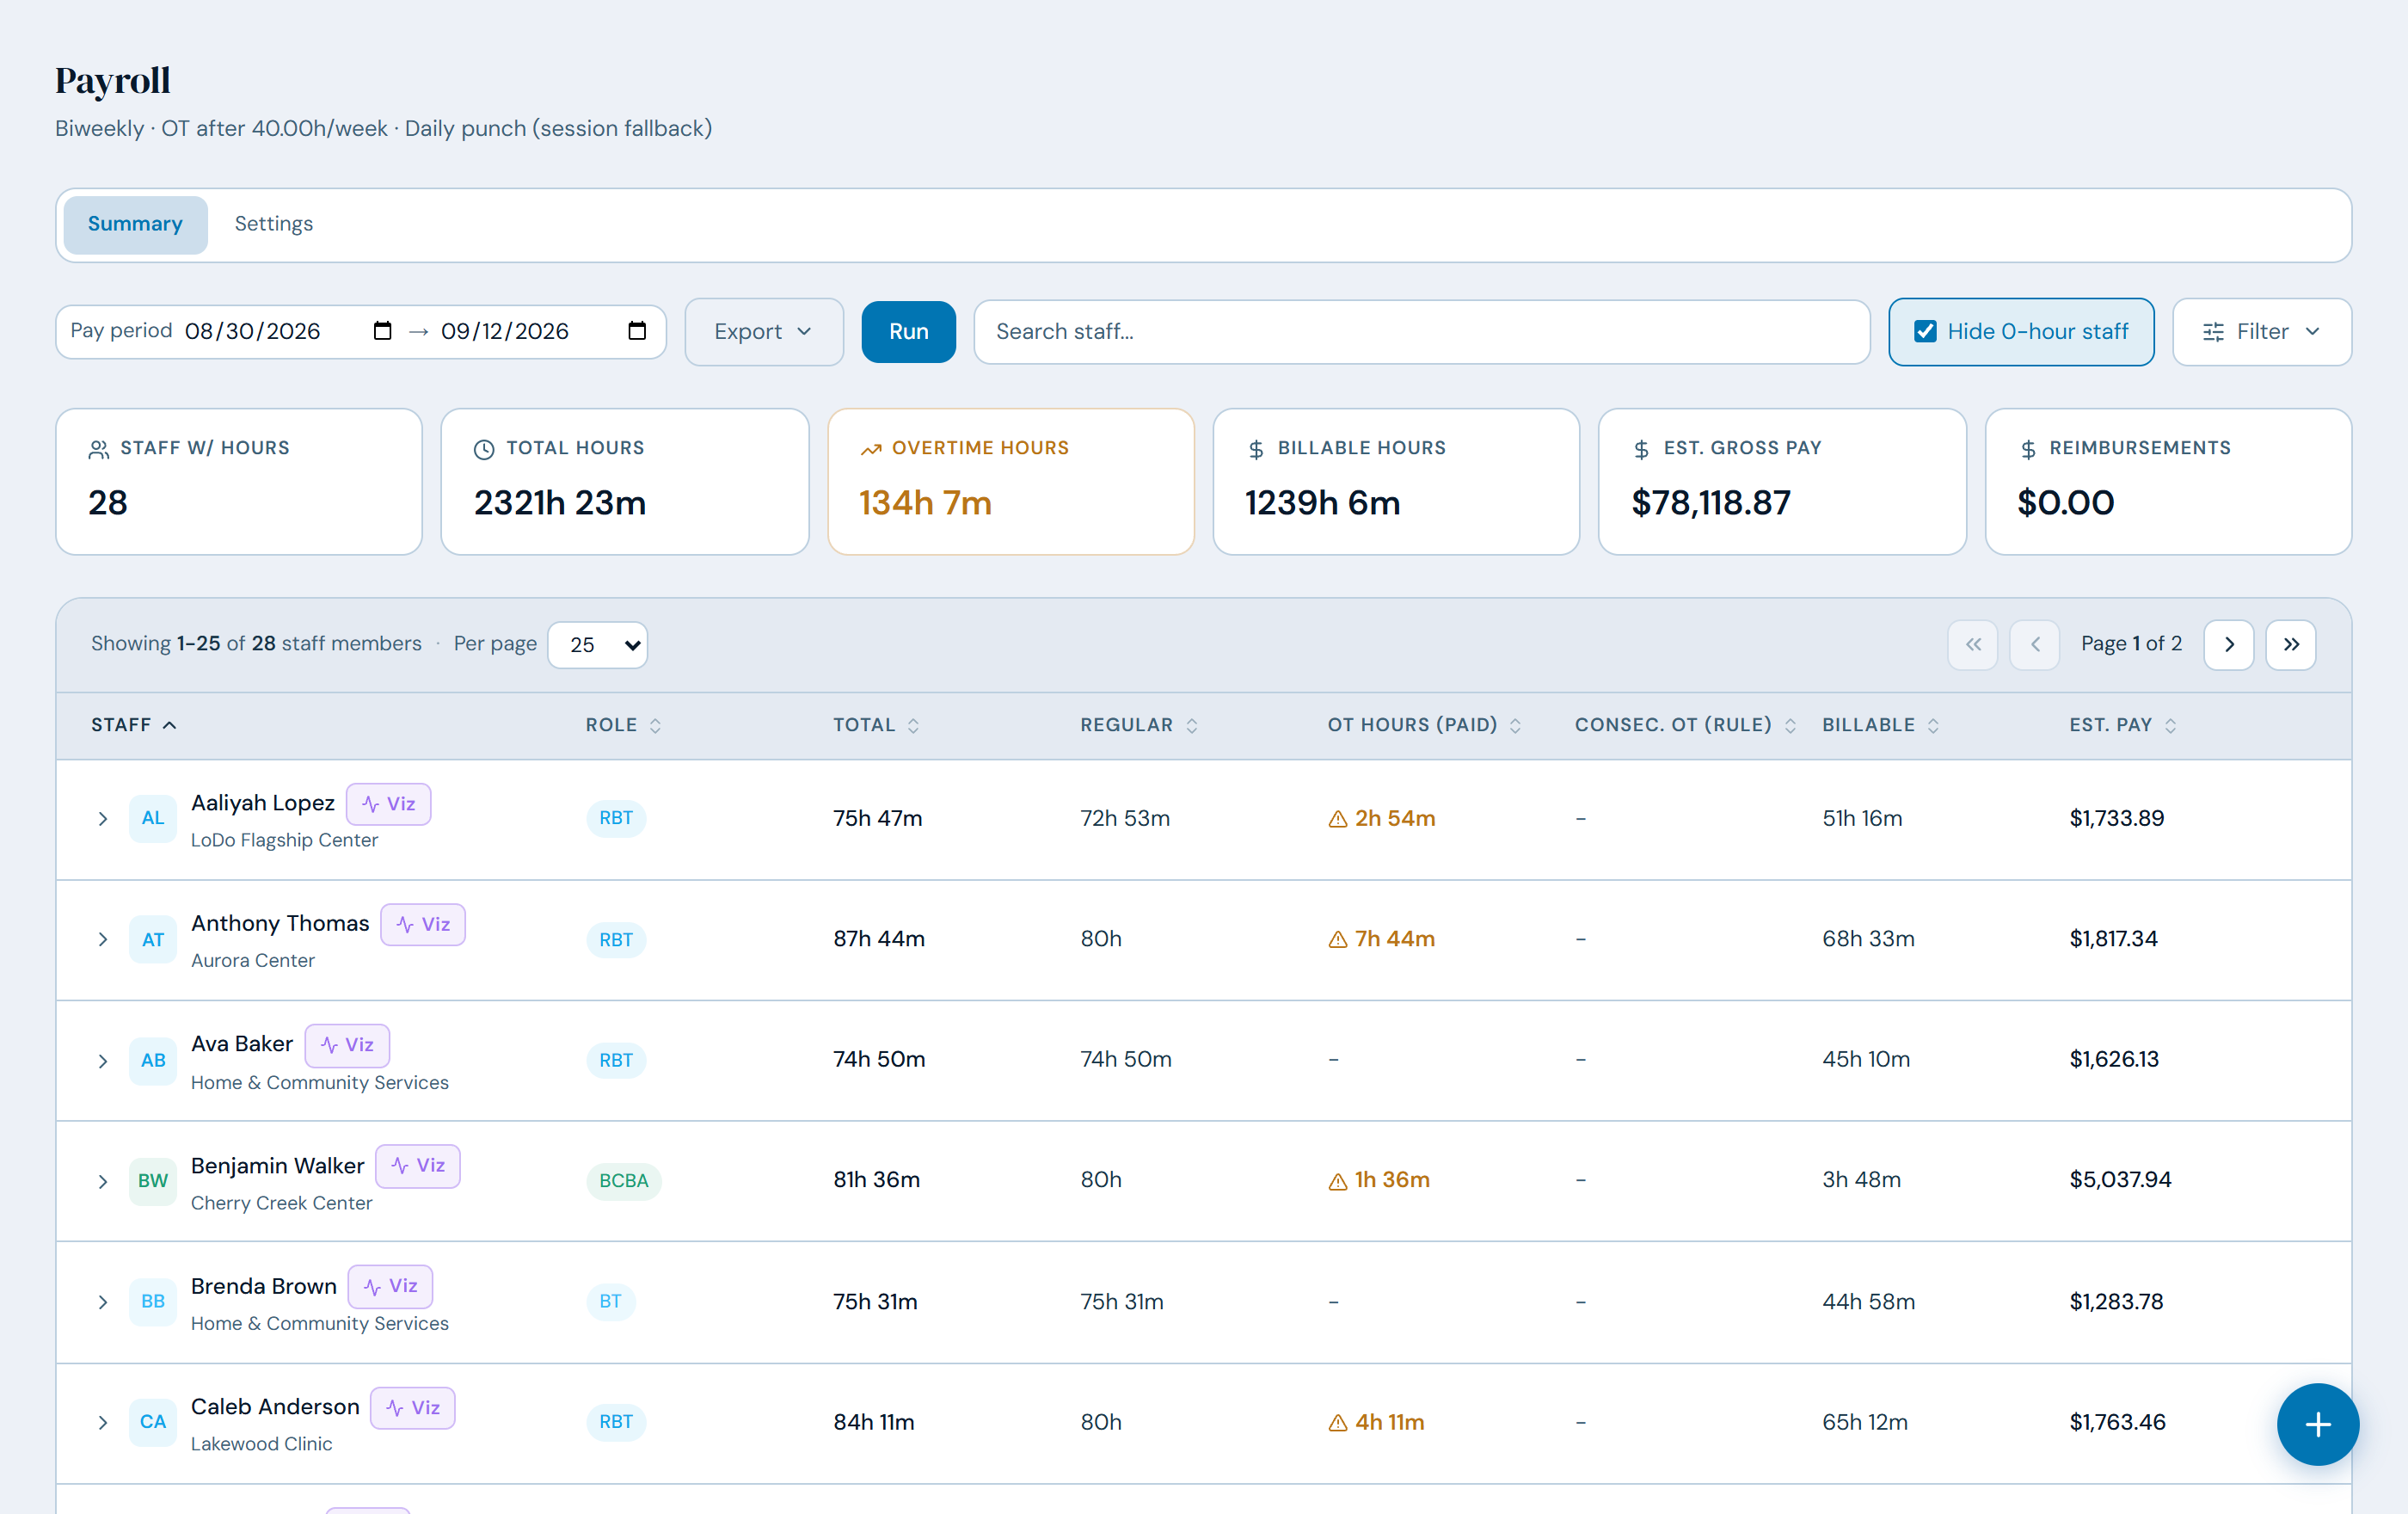The height and width of the screenshot is (1514, 2408).
Task: Open Viz for Benjamin Walker
Action: (x=418, y=1166)
